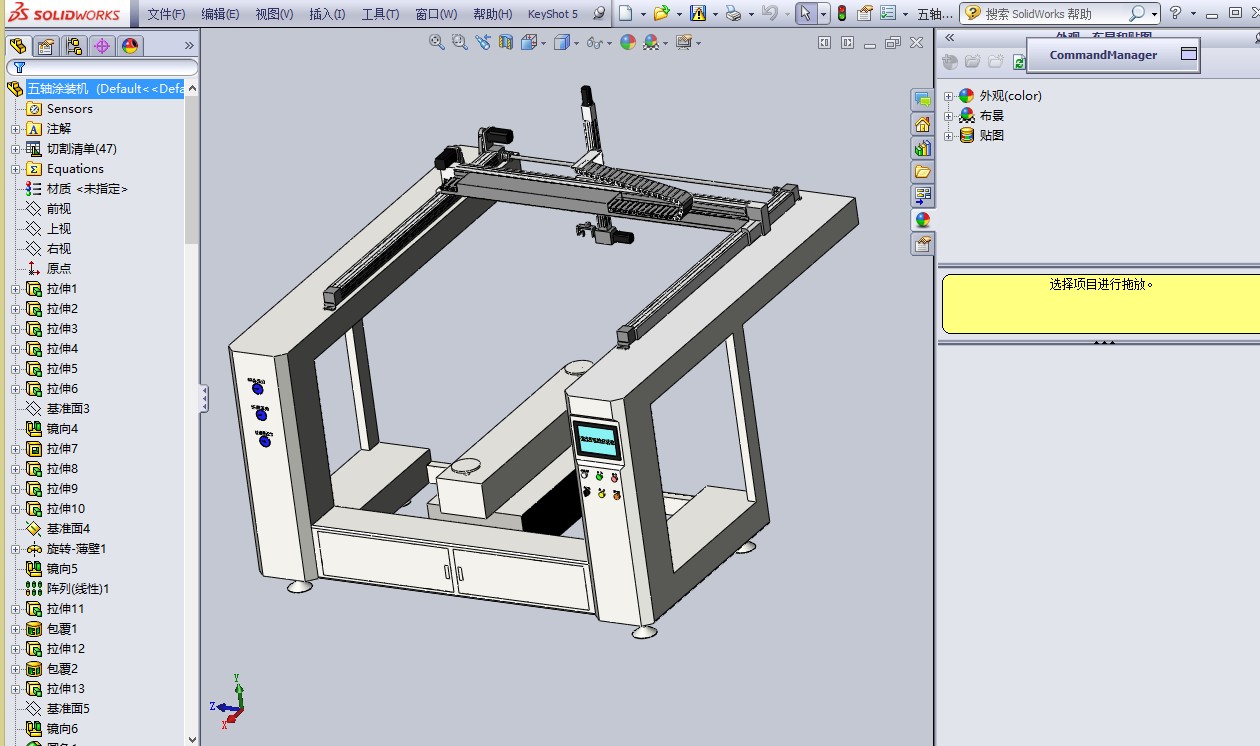Click the CommandManager floating button
This screenshot has width=1260, height=746.
pos(1103,55)
